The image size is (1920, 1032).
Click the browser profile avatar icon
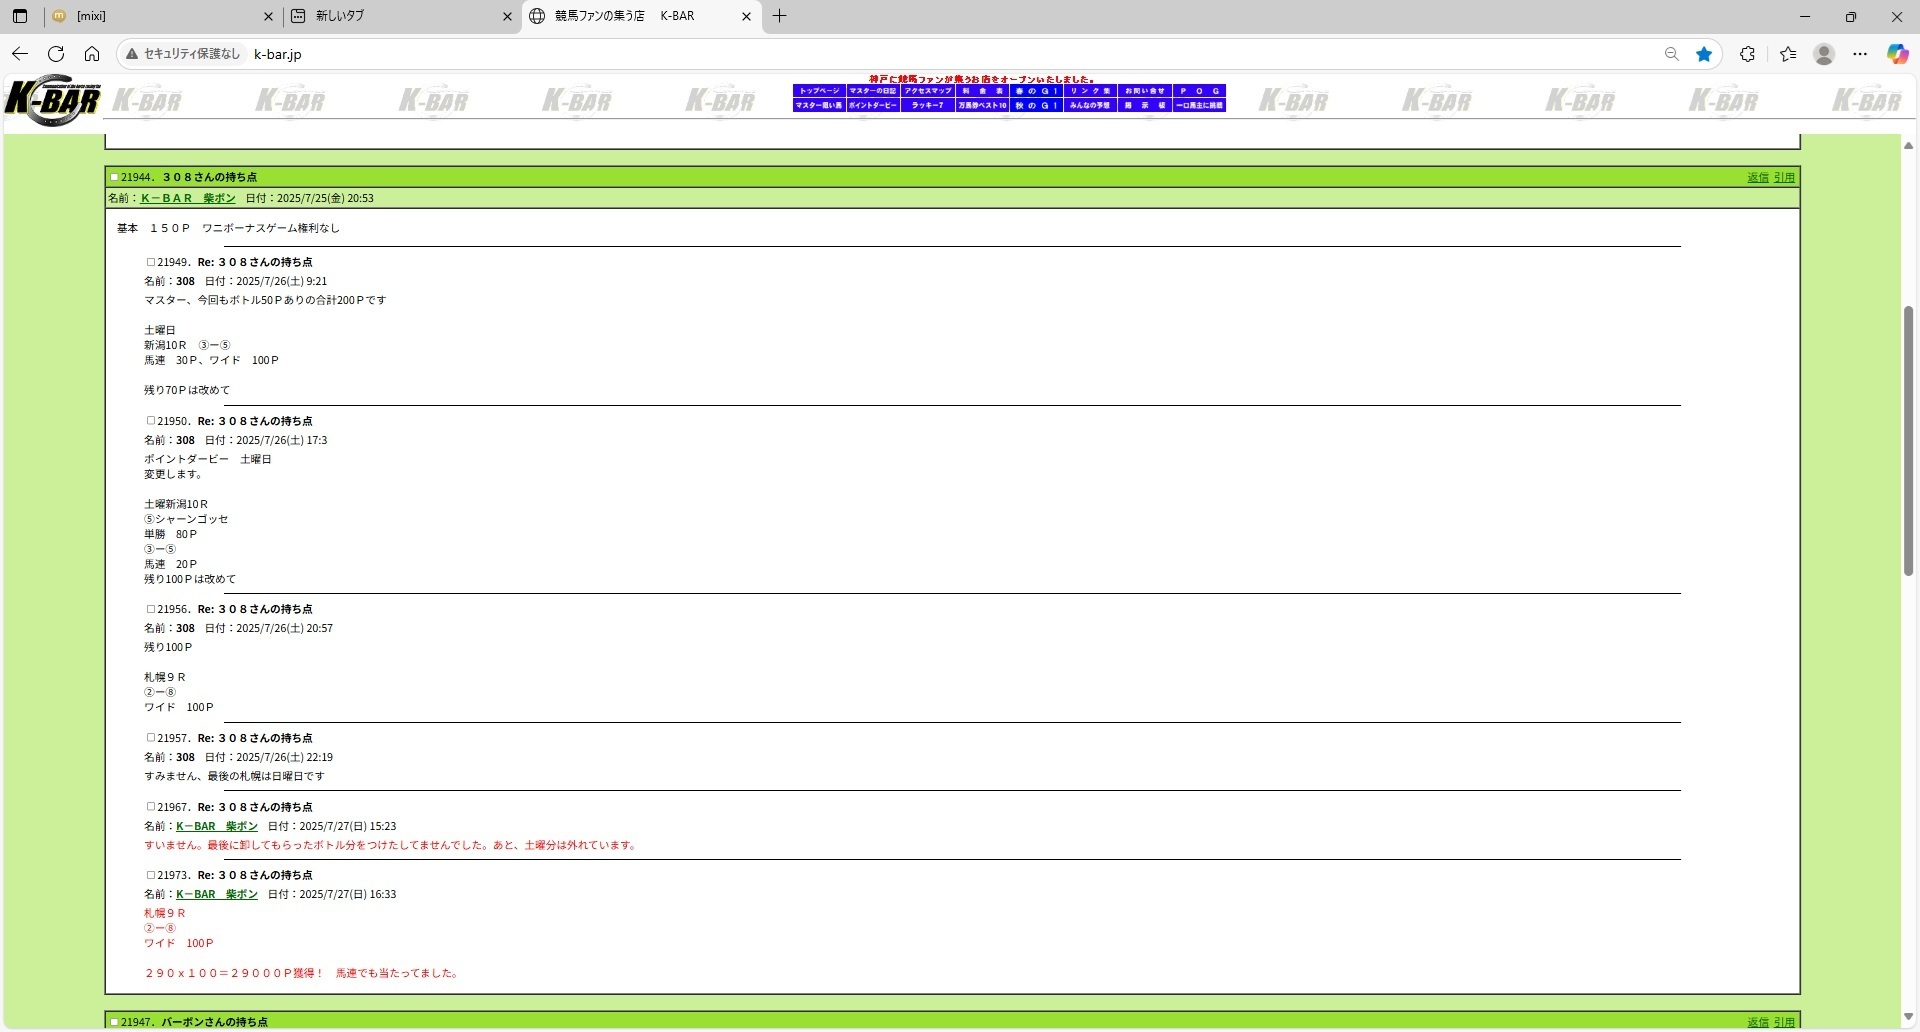click(1824, 54)
